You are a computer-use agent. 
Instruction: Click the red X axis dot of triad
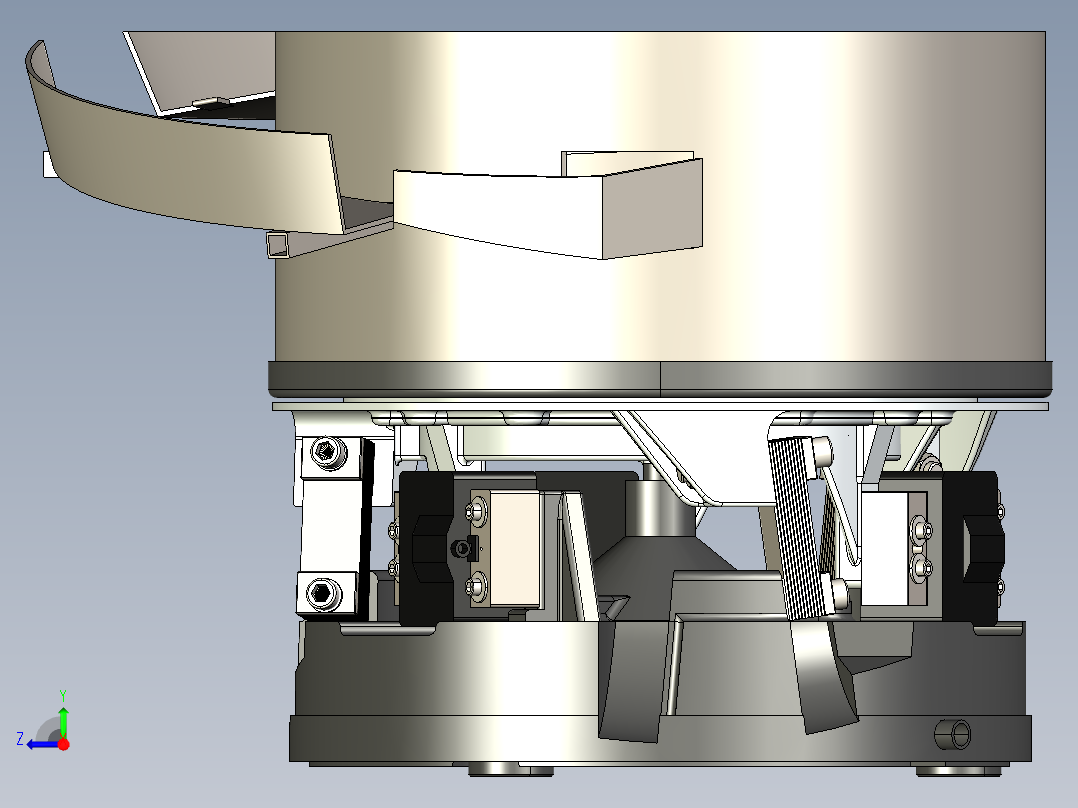(x=64, y=744)
